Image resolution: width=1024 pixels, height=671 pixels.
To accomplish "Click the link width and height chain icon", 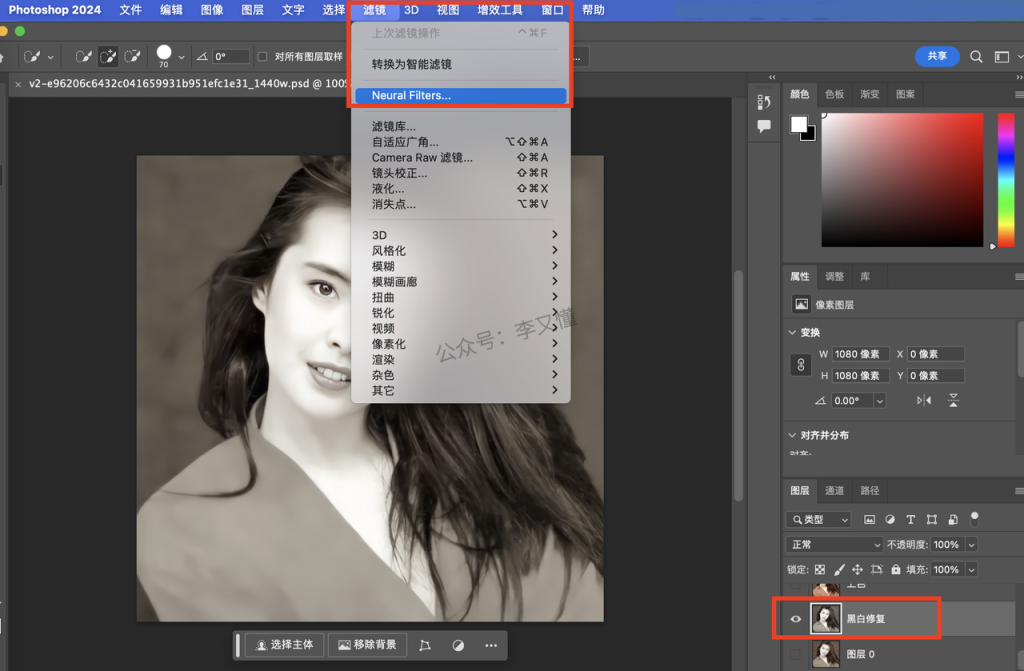I will [x=801, y=365].
